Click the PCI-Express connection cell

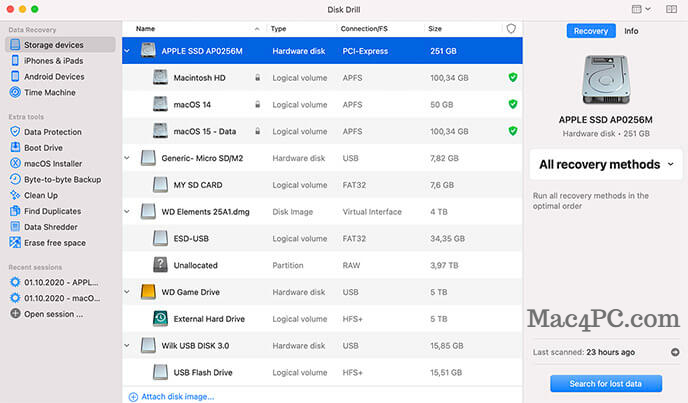[365, 51]
